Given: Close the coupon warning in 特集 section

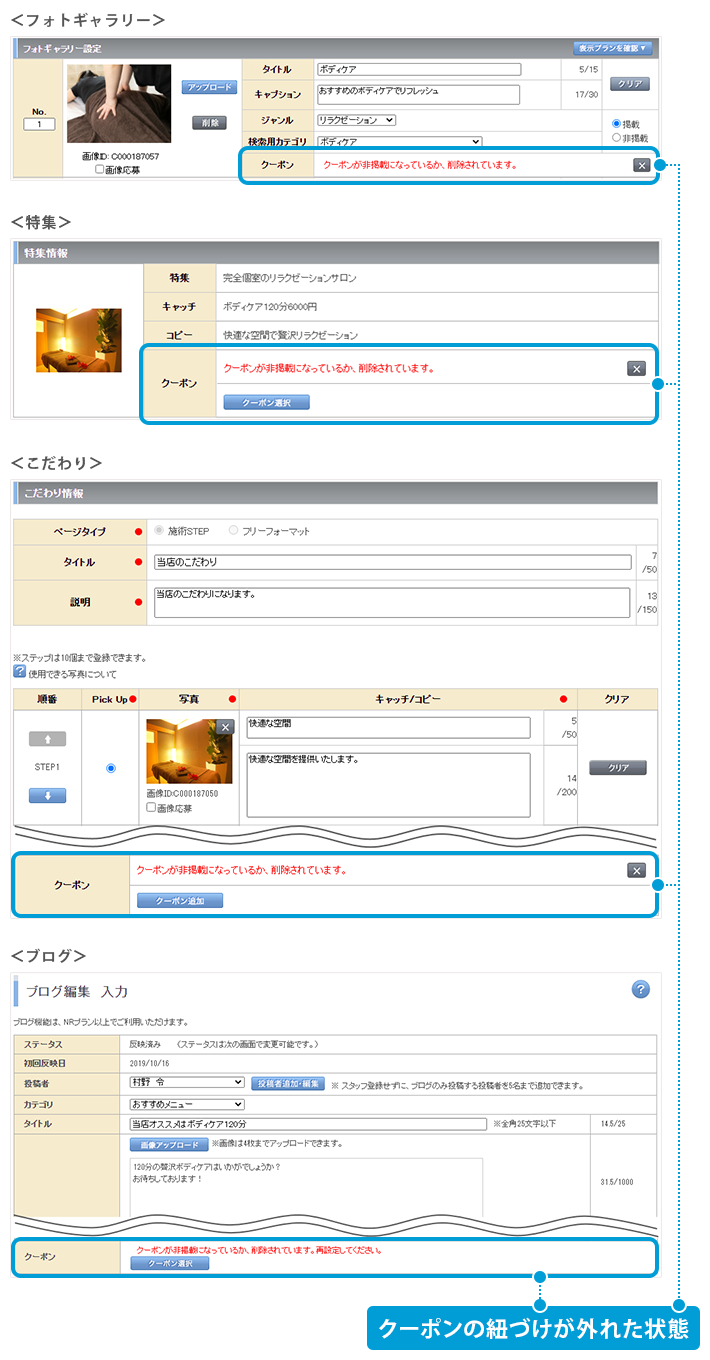Looking at the screenshot, I should coord(636,369).
